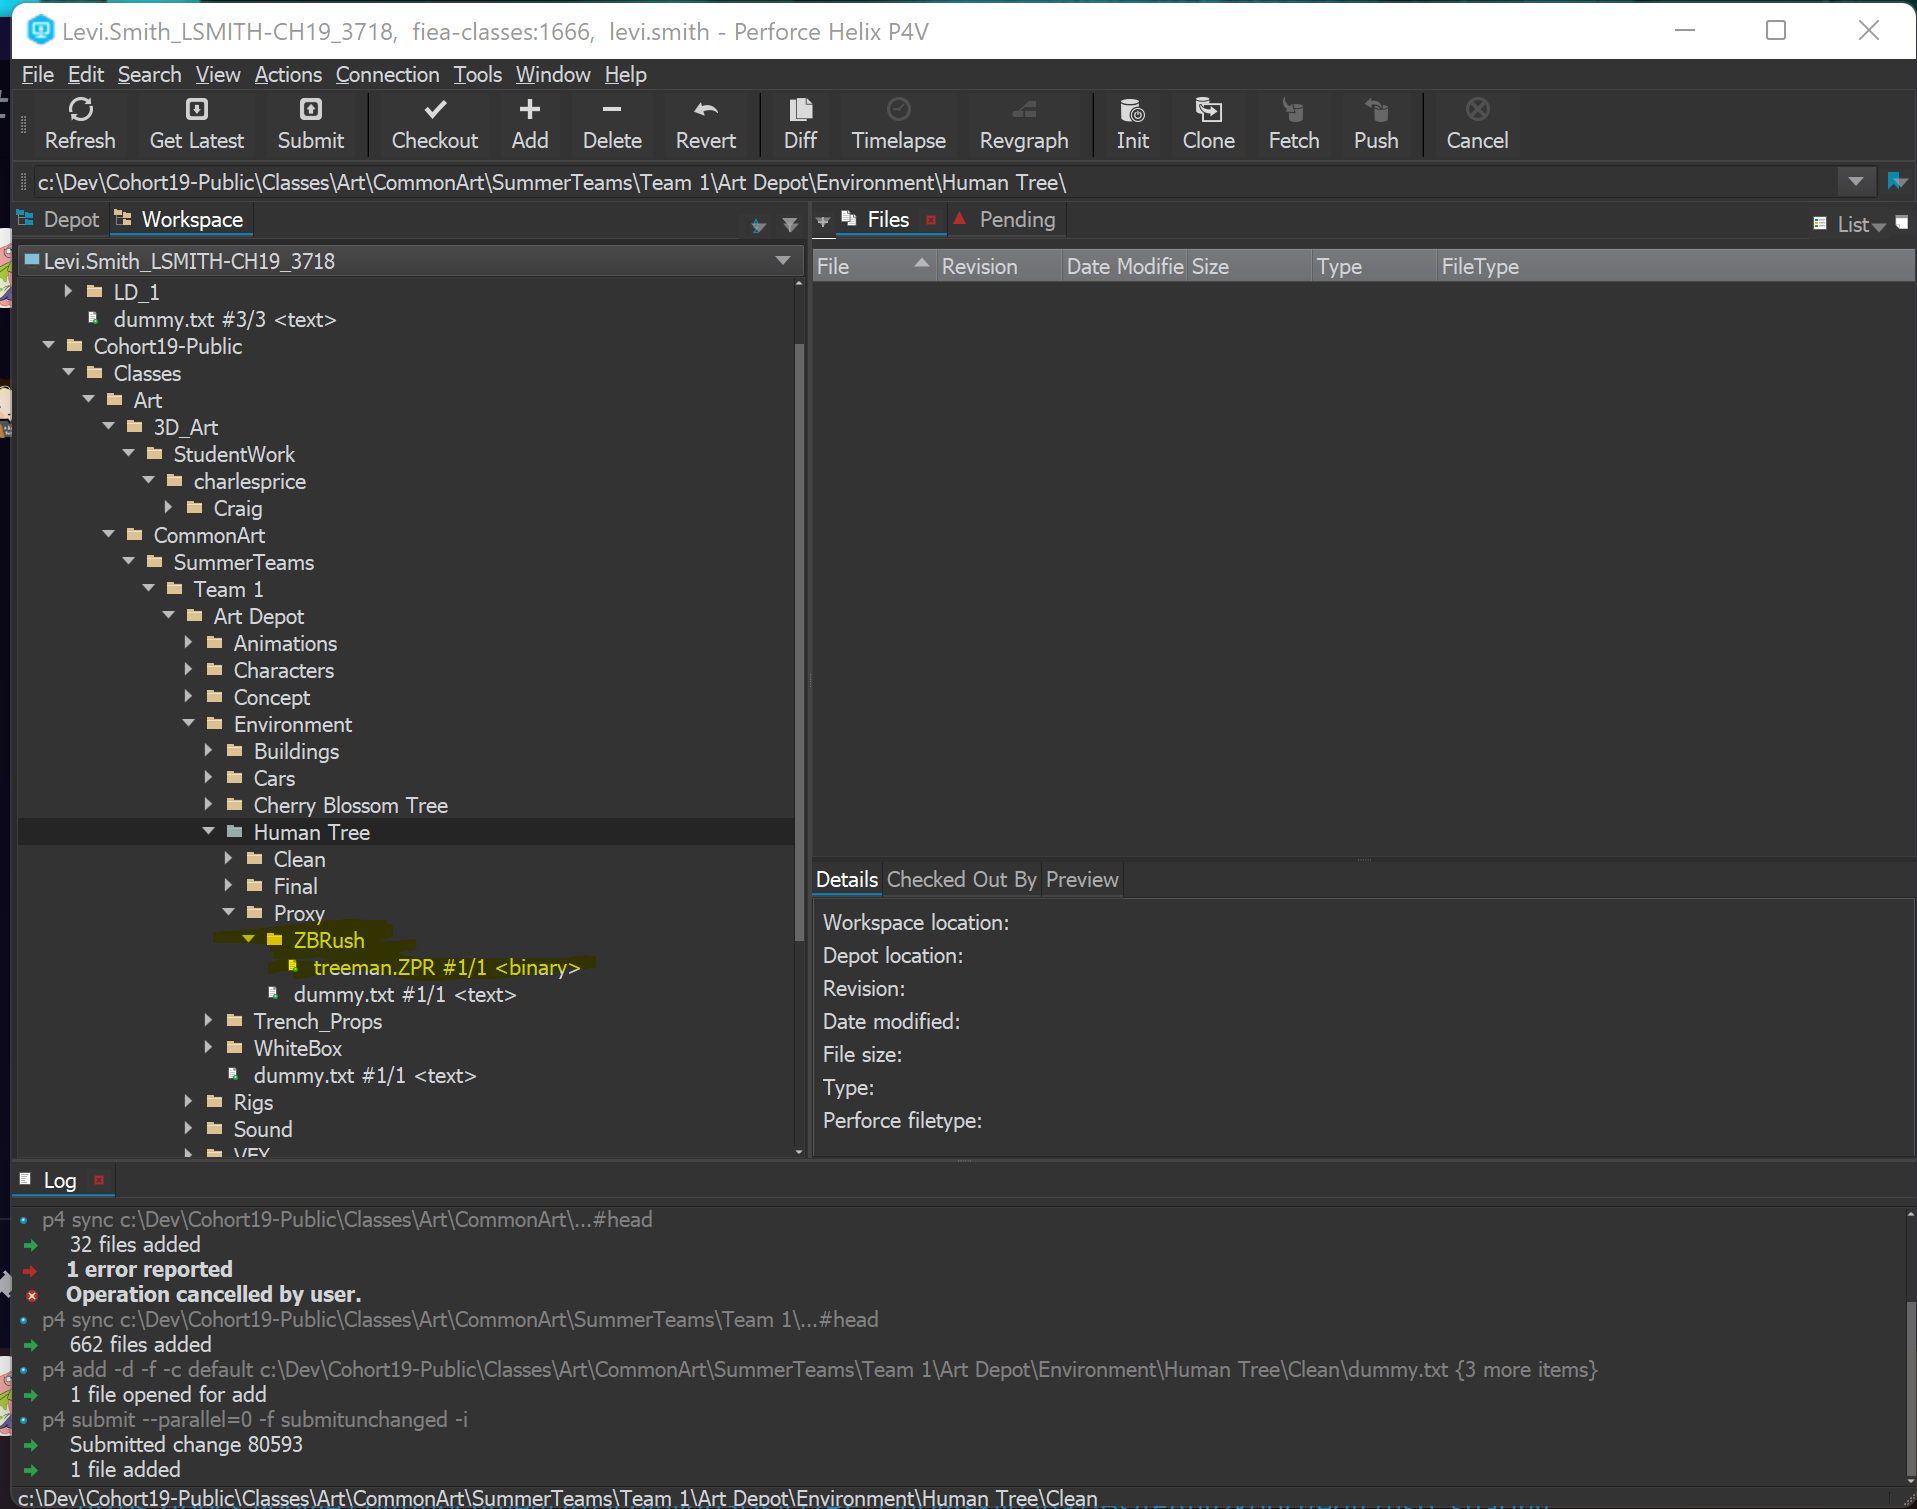Expand the Cherry Blossom Tree folder
Screen dimensions: 1917x1509
point(208,804)
